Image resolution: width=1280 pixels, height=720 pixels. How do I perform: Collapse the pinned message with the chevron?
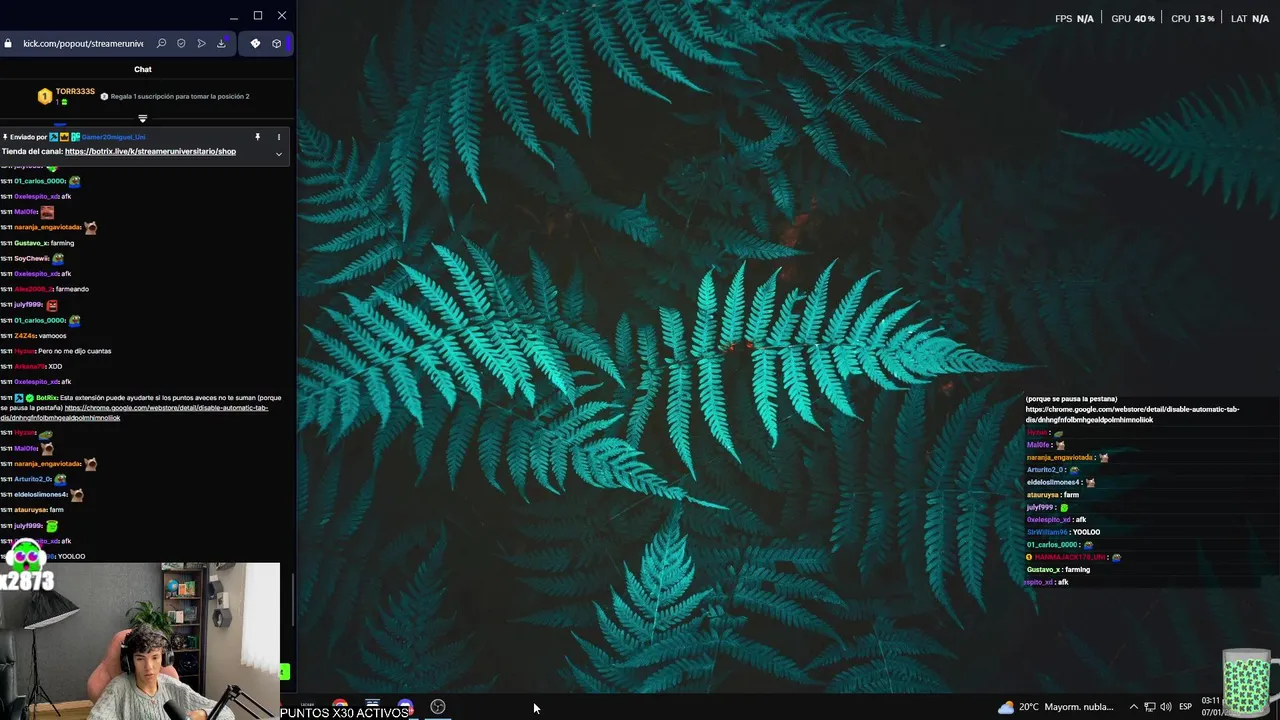(279, 154)
